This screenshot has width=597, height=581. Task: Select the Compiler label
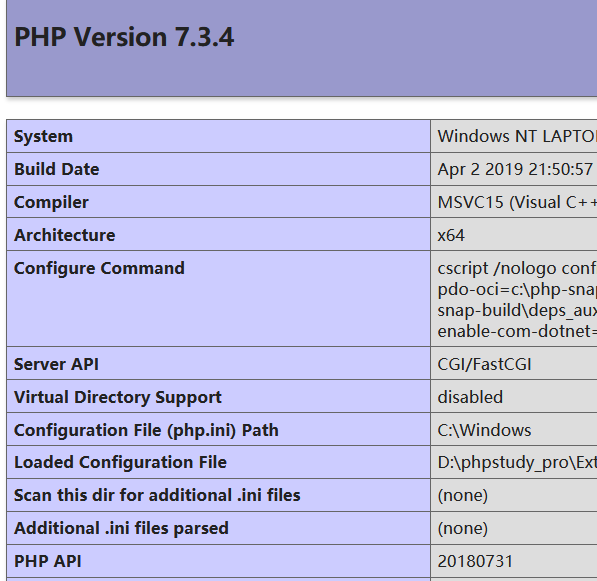(x=51, y=202)
